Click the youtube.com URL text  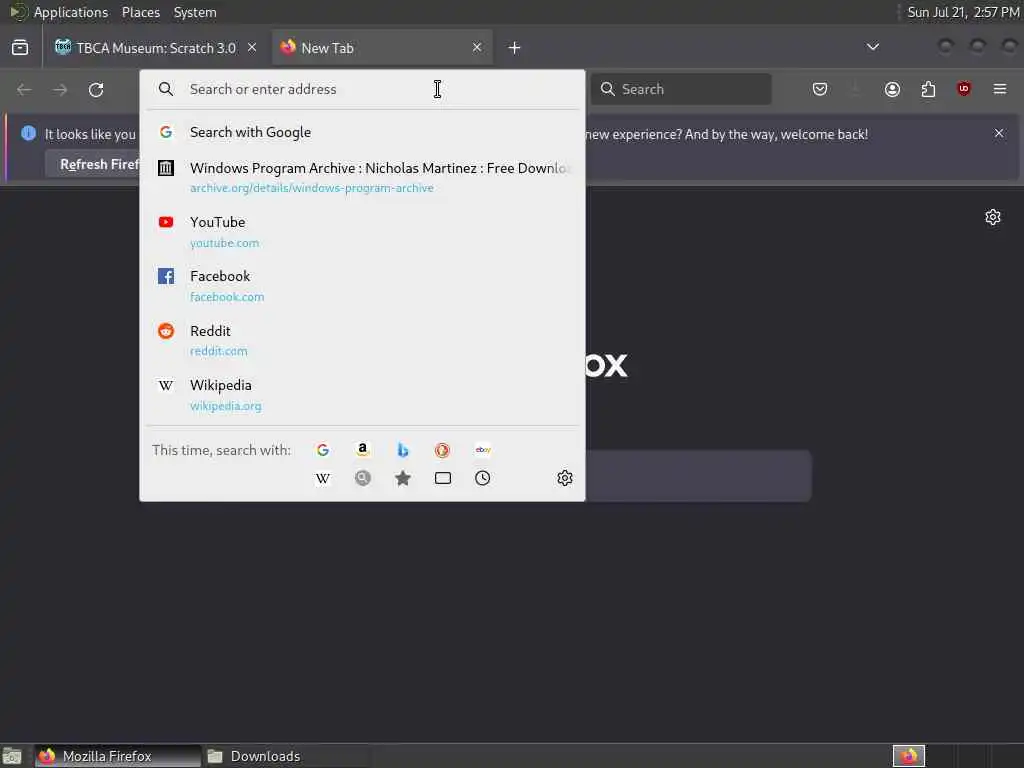point(225,243)
